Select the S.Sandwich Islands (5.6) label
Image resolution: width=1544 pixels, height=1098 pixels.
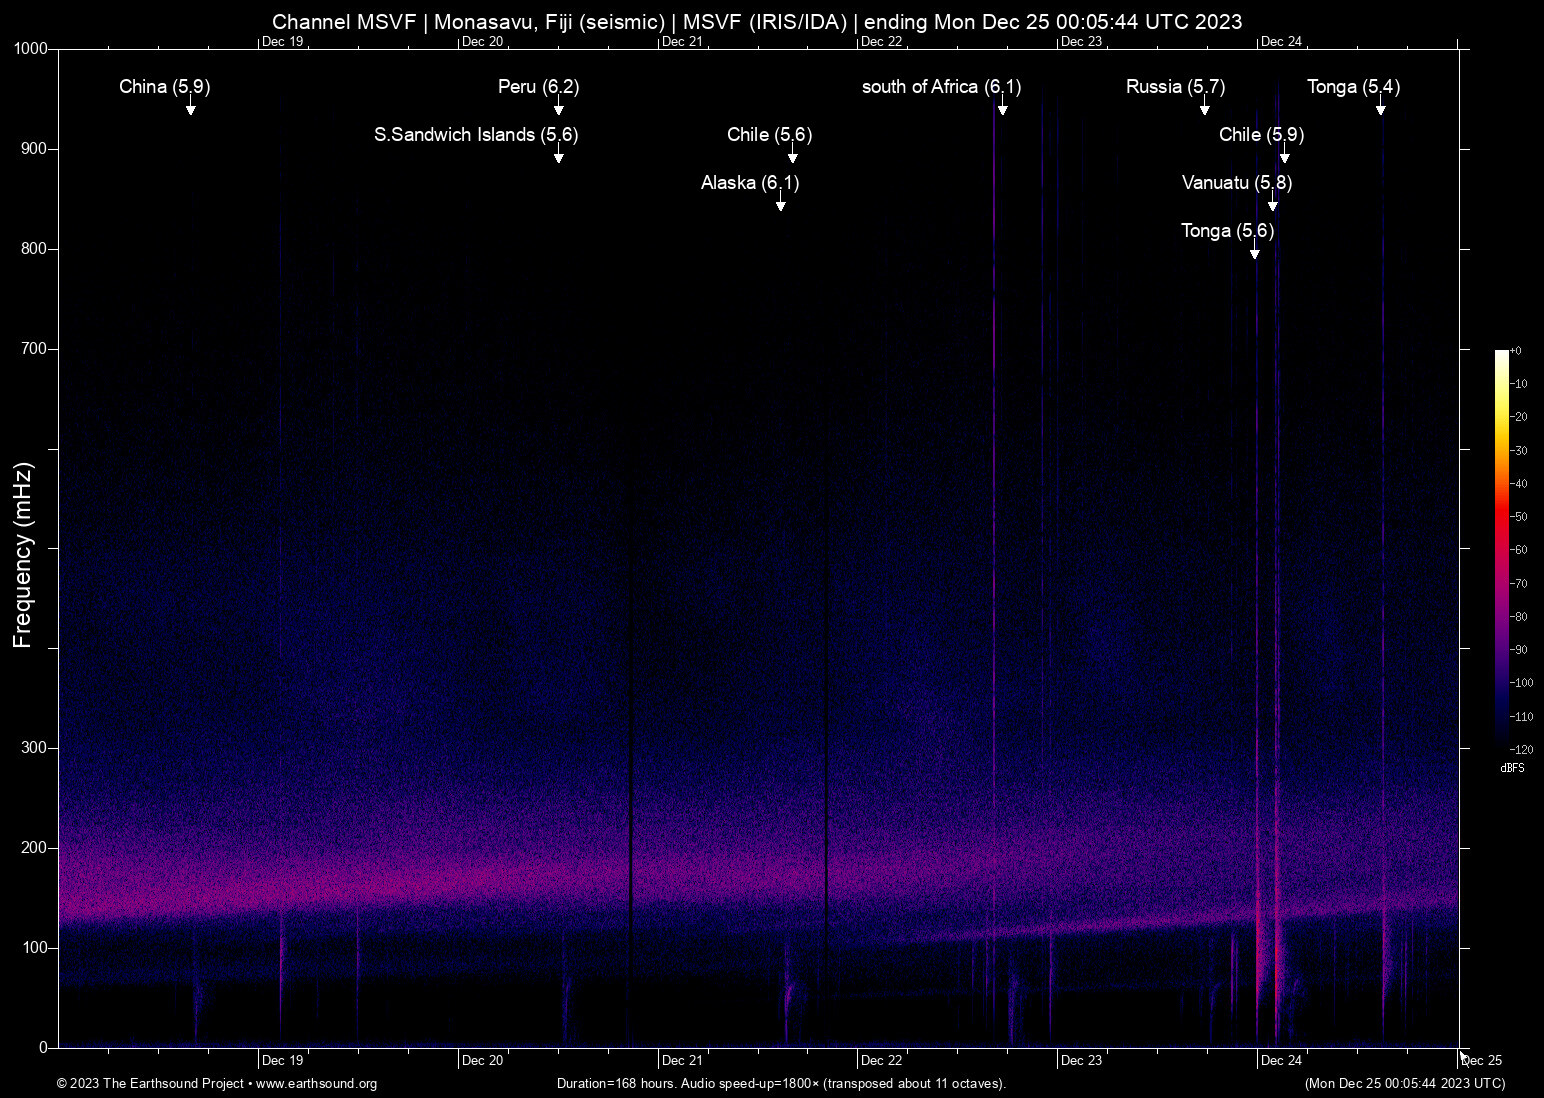475,134
